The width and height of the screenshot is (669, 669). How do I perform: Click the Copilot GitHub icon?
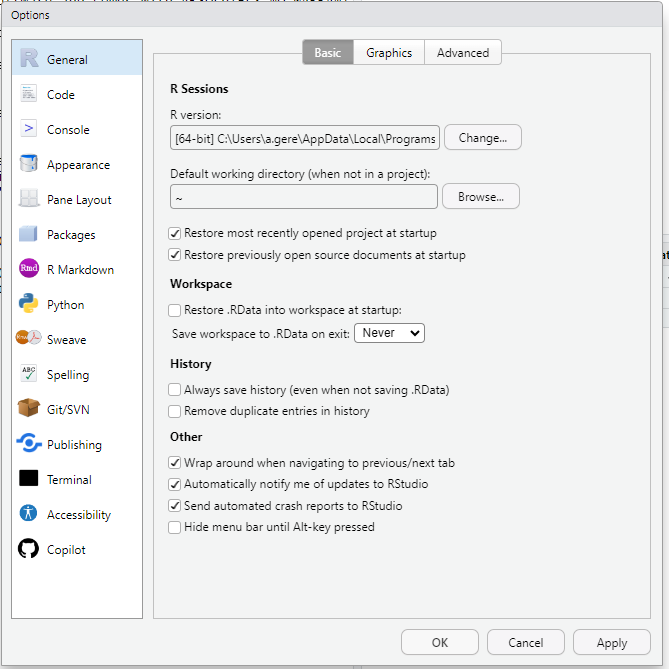29,550
